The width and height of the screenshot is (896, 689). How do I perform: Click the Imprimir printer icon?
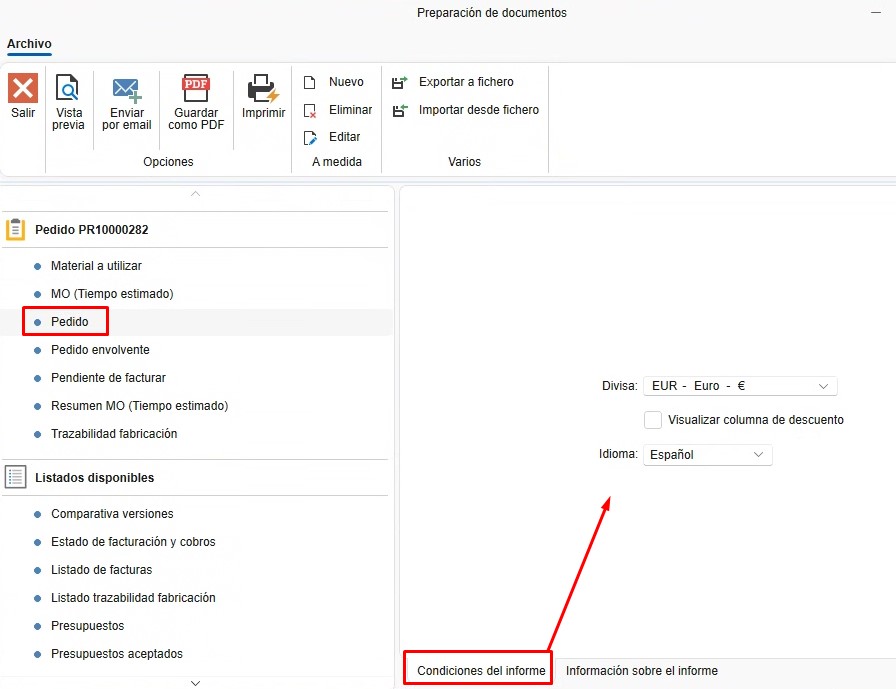point(263,88)
